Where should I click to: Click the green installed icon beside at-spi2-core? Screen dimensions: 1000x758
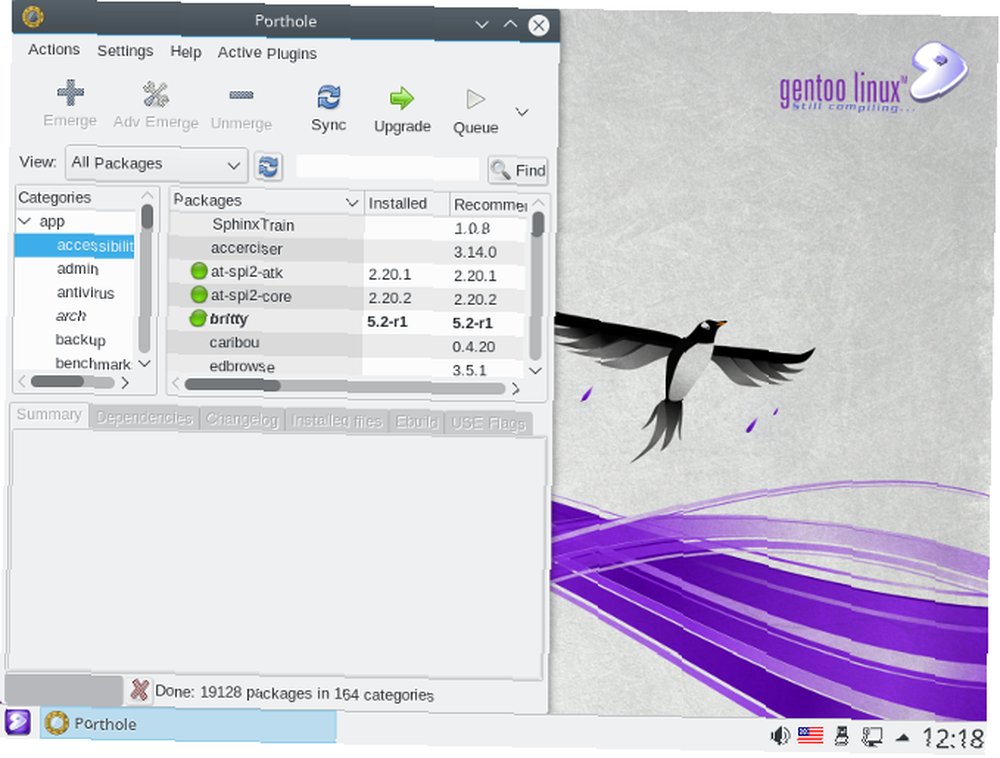[199, 295]
